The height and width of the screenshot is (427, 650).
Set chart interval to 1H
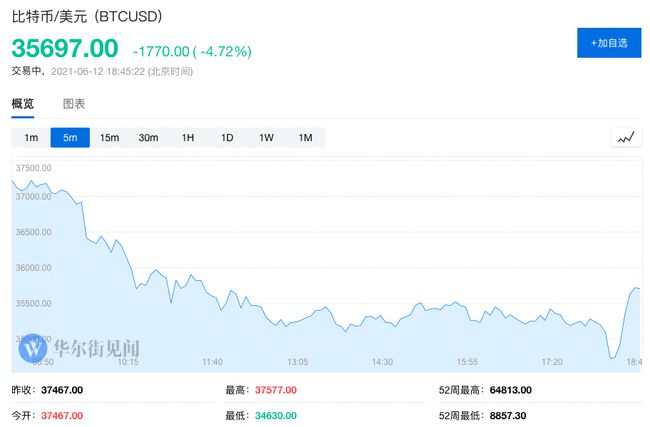click(188, 138)
